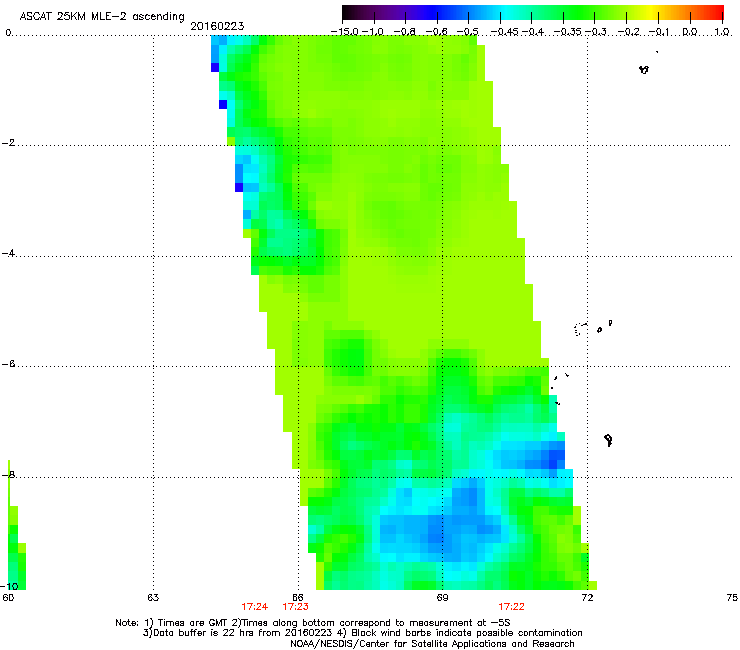This screenshot has height=650, width=740.
Task: Click the latitude axis label '-10'
Action: [9, 586]
